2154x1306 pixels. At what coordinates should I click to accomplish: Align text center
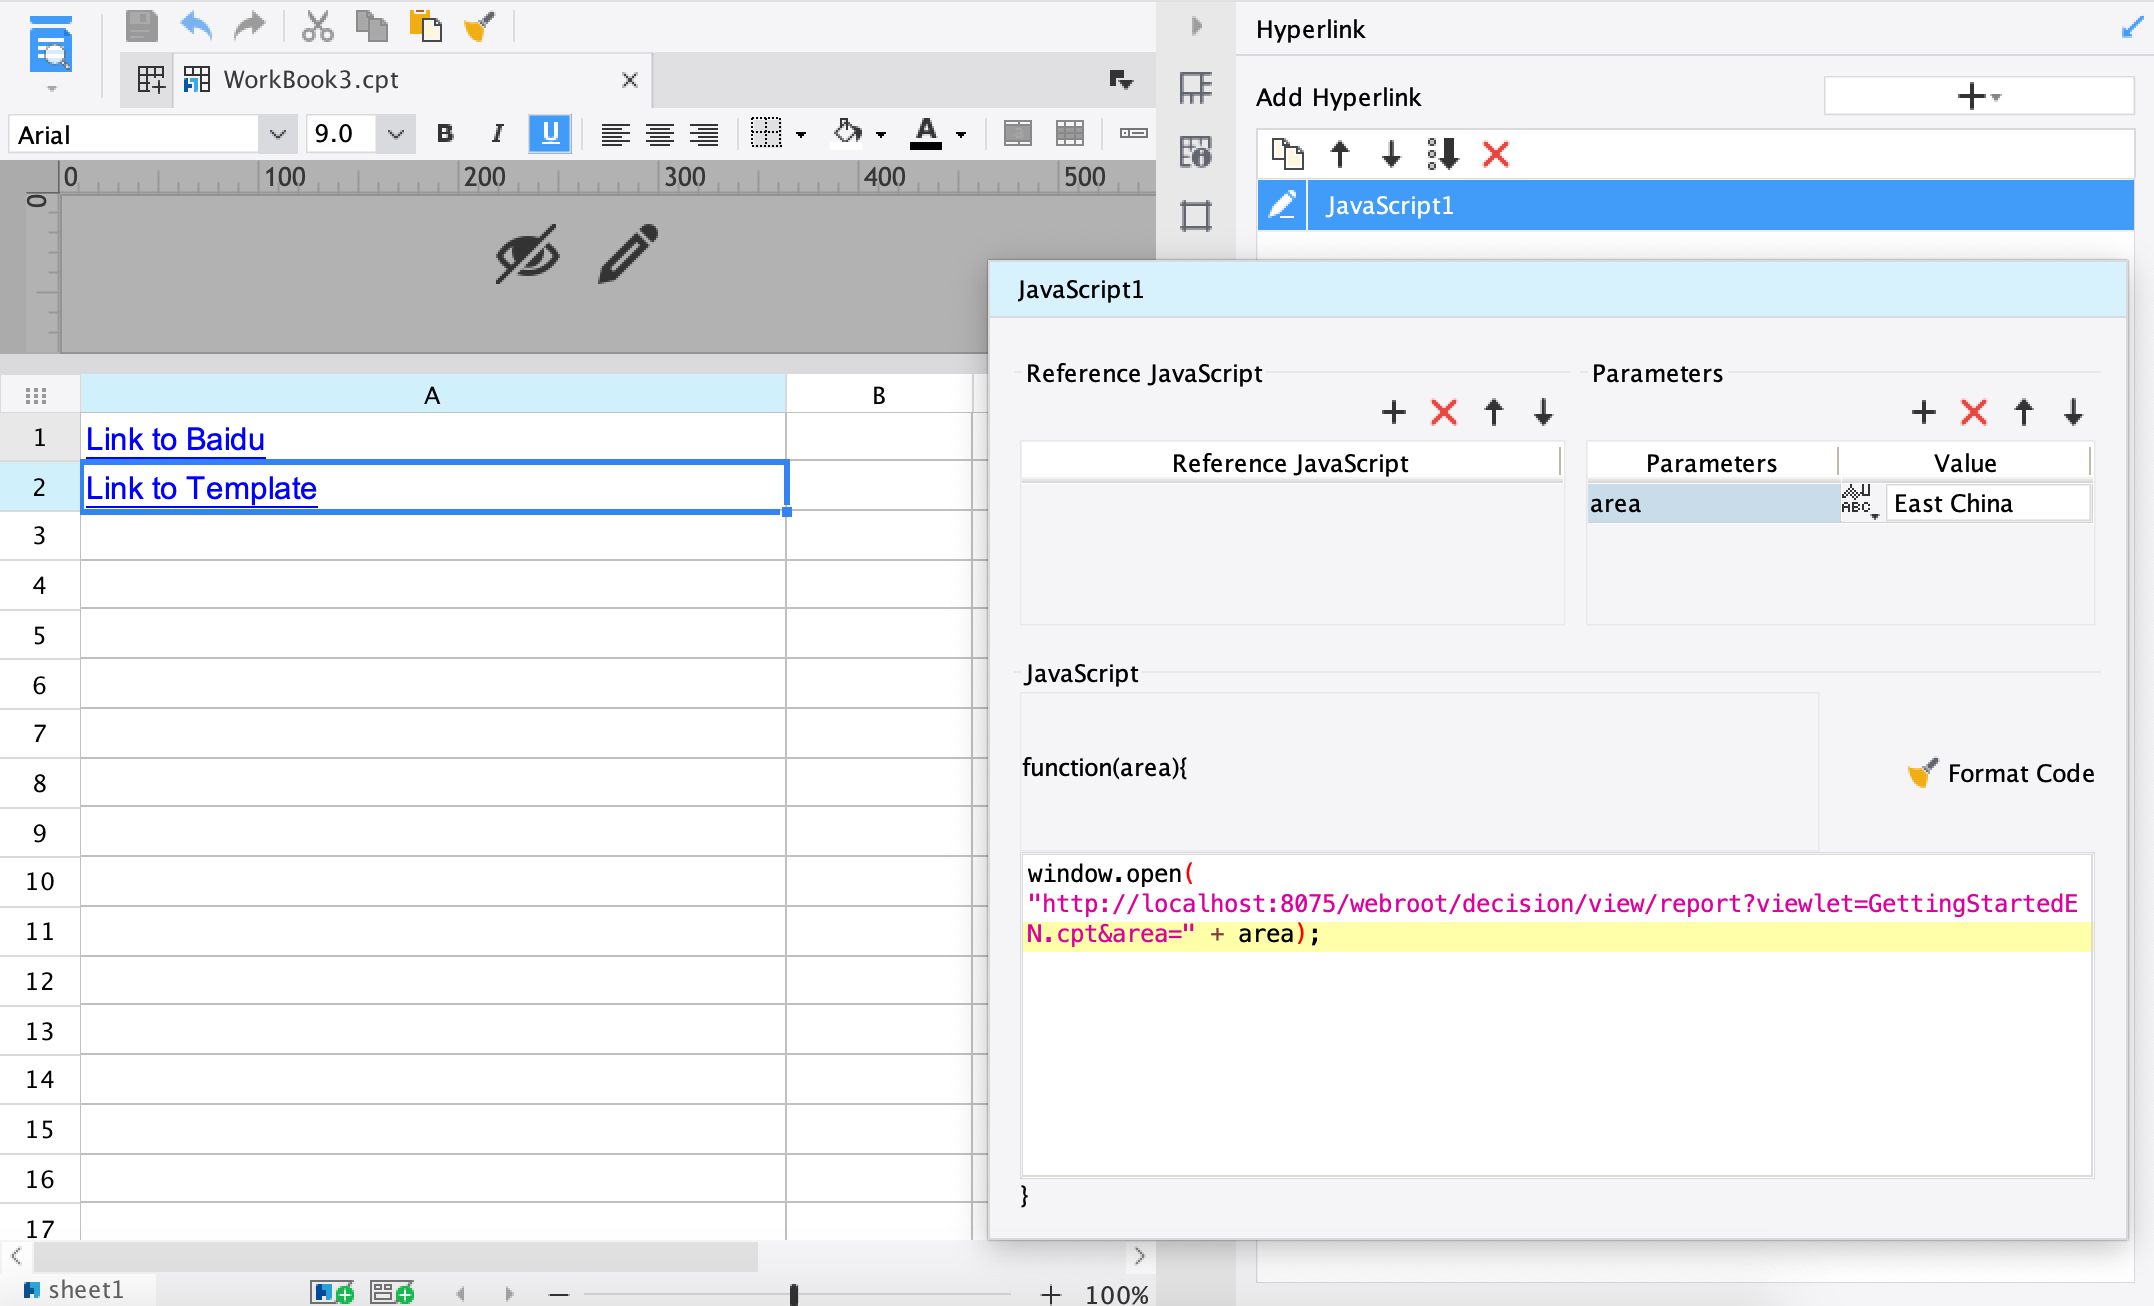[660, 134]
